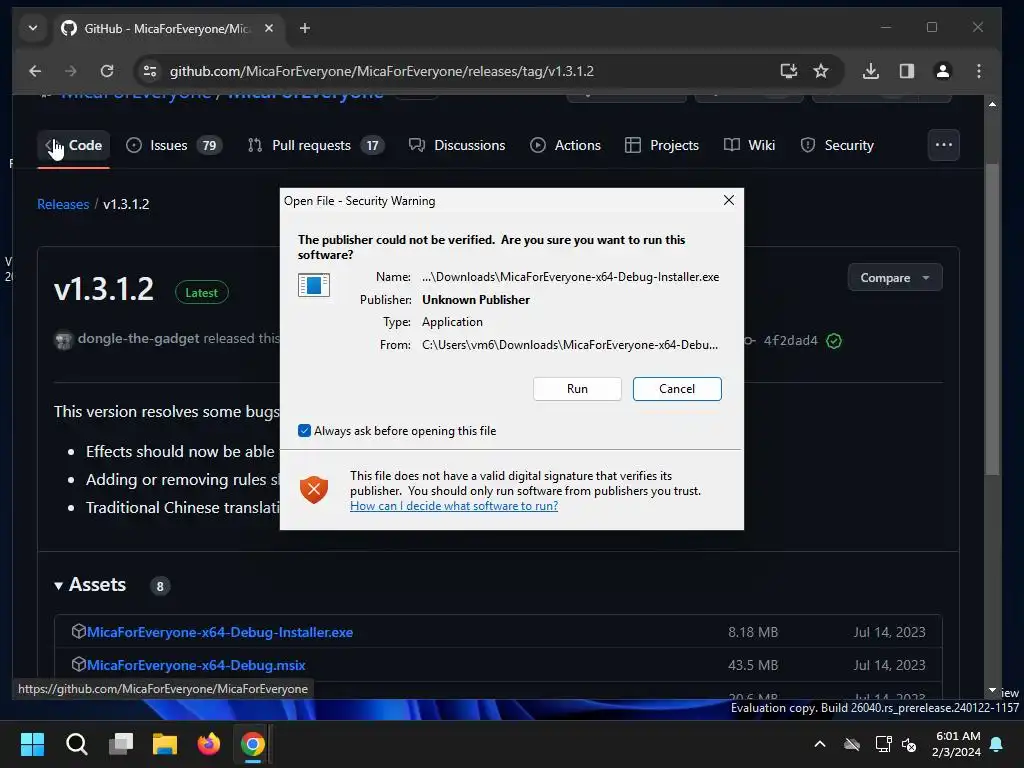The height and width of the screenshot is (768, 1024).
Task: Go to the Discussions tab
Action: coord(457,145)
